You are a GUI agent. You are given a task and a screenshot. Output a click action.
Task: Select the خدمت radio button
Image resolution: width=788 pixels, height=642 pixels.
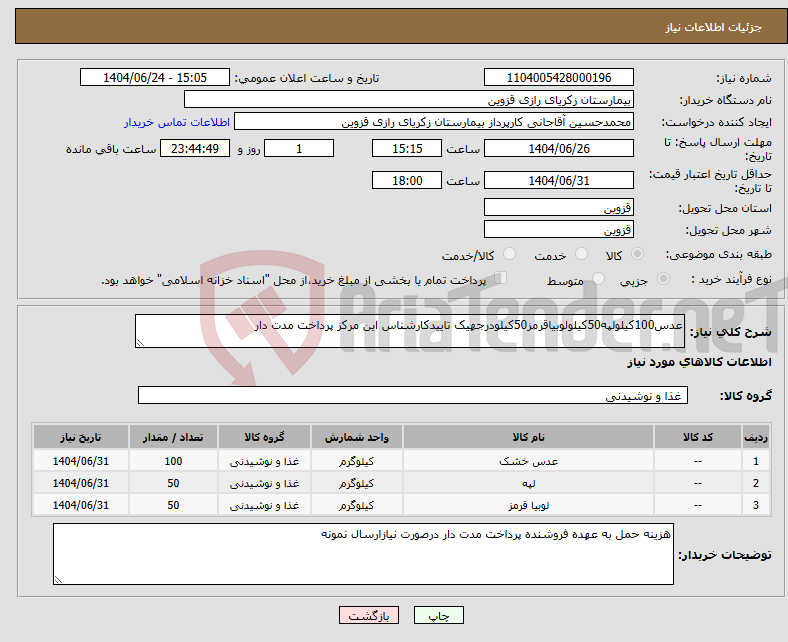(x=581, y=254)
